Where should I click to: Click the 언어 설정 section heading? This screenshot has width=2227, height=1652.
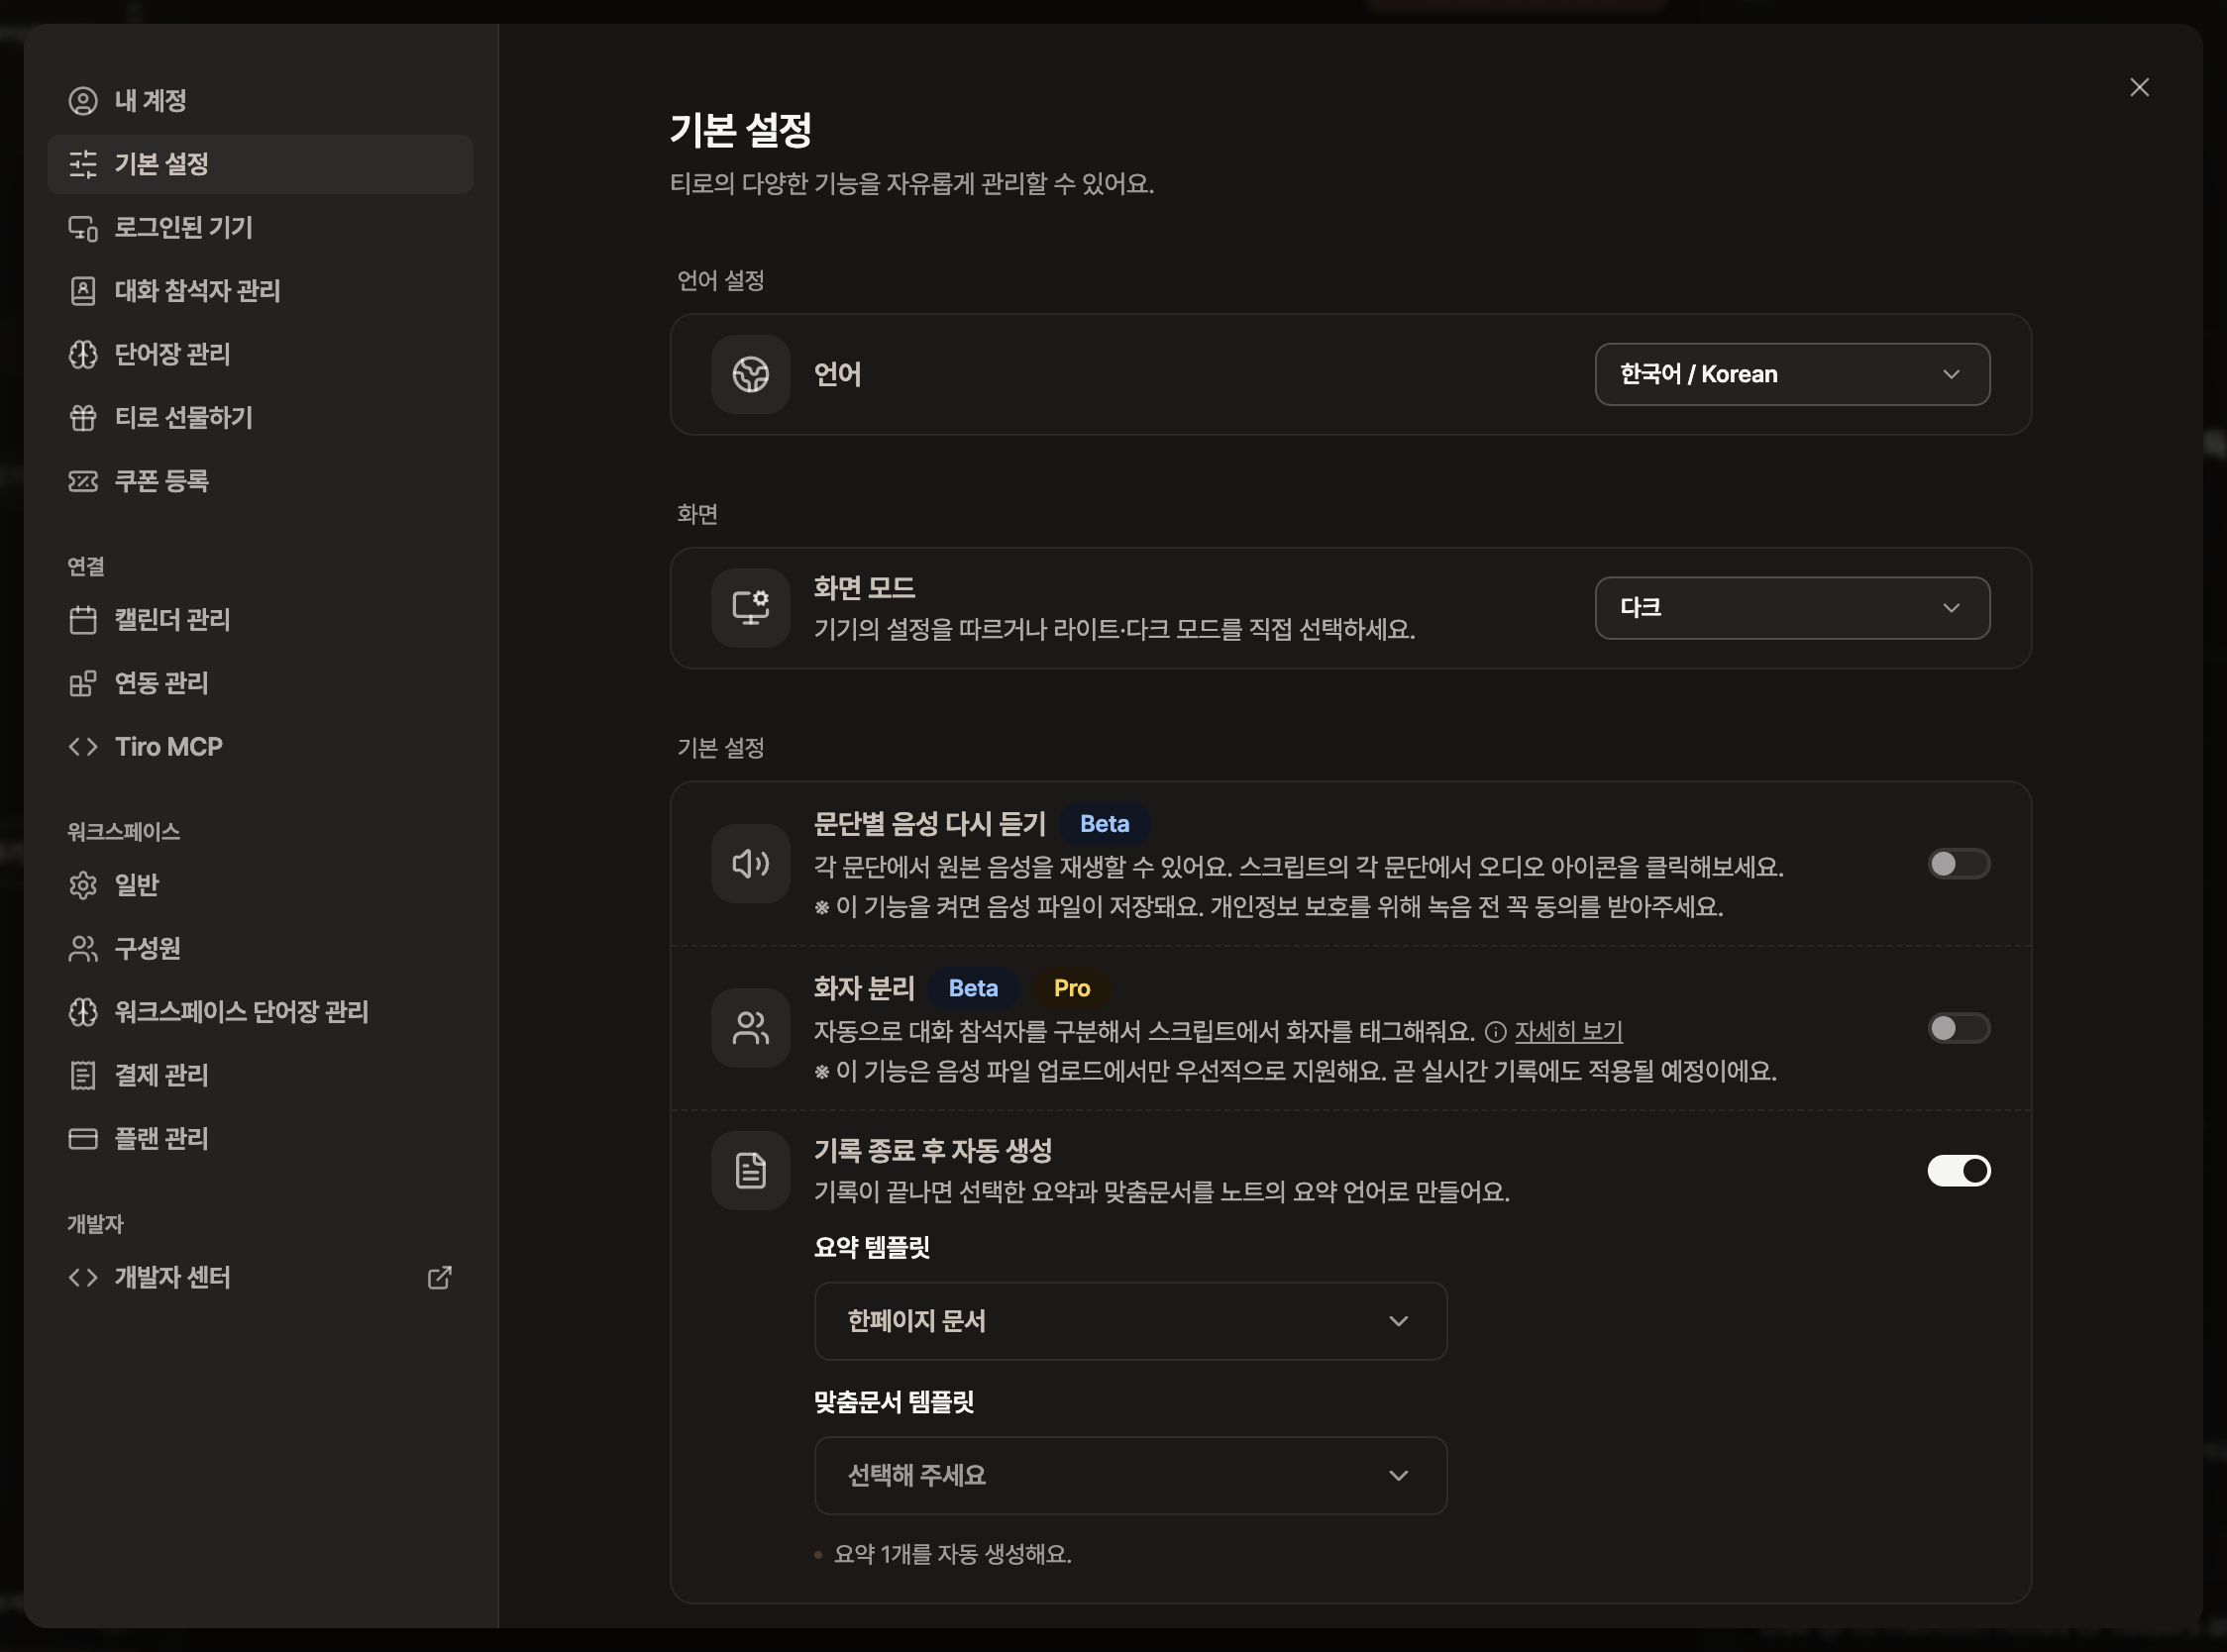point(720,280)
